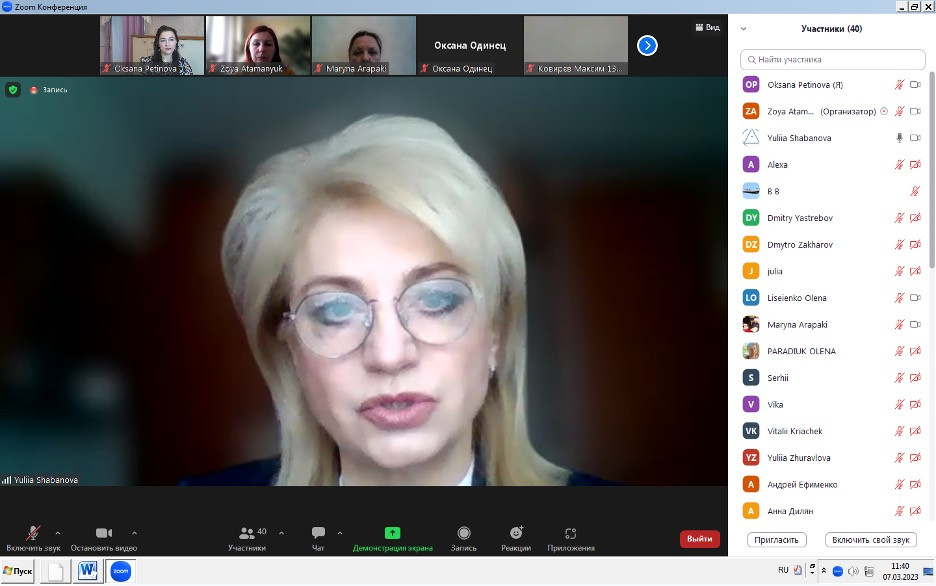Open video options arrow beside Остановить видео
This screenshot has width=936, height=586.
click(x=134, y=533)
